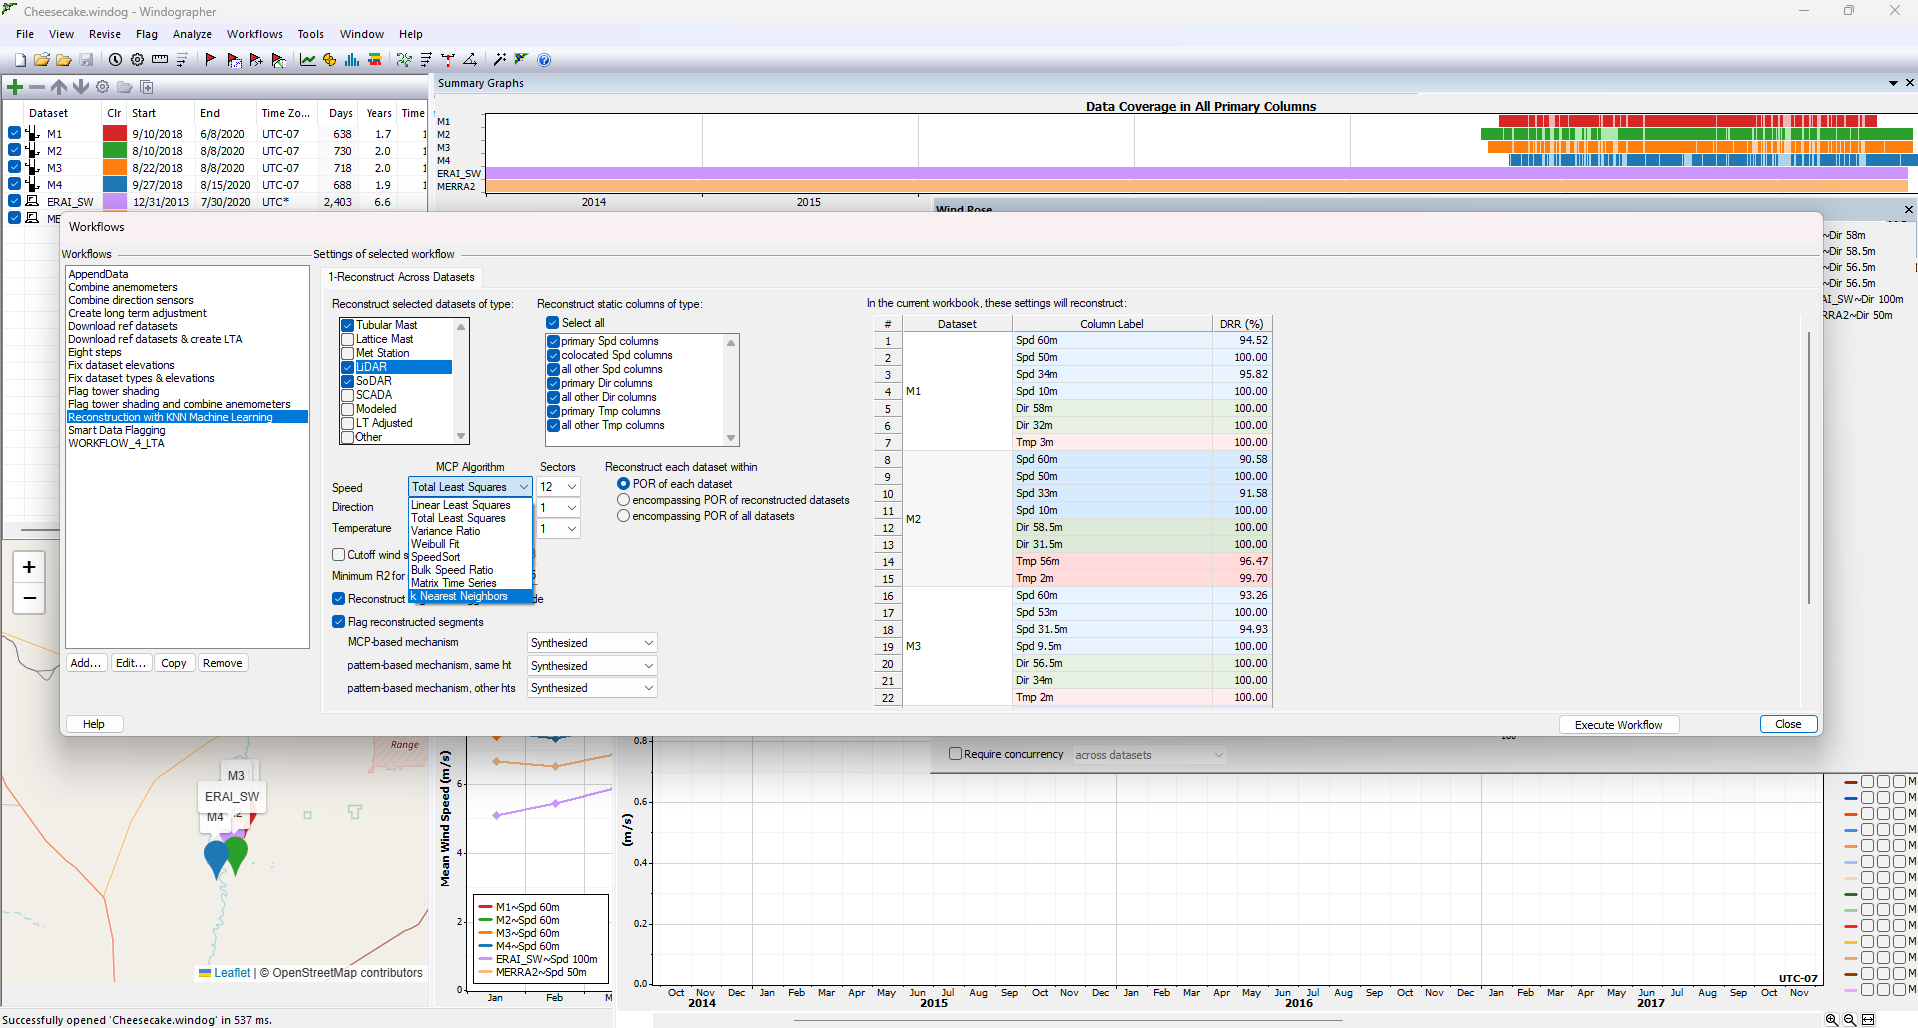Image resolution: width=1918 pixels, height=1028 pixels.
Task: Open the Workflows menu
Action: click(254, 33)
